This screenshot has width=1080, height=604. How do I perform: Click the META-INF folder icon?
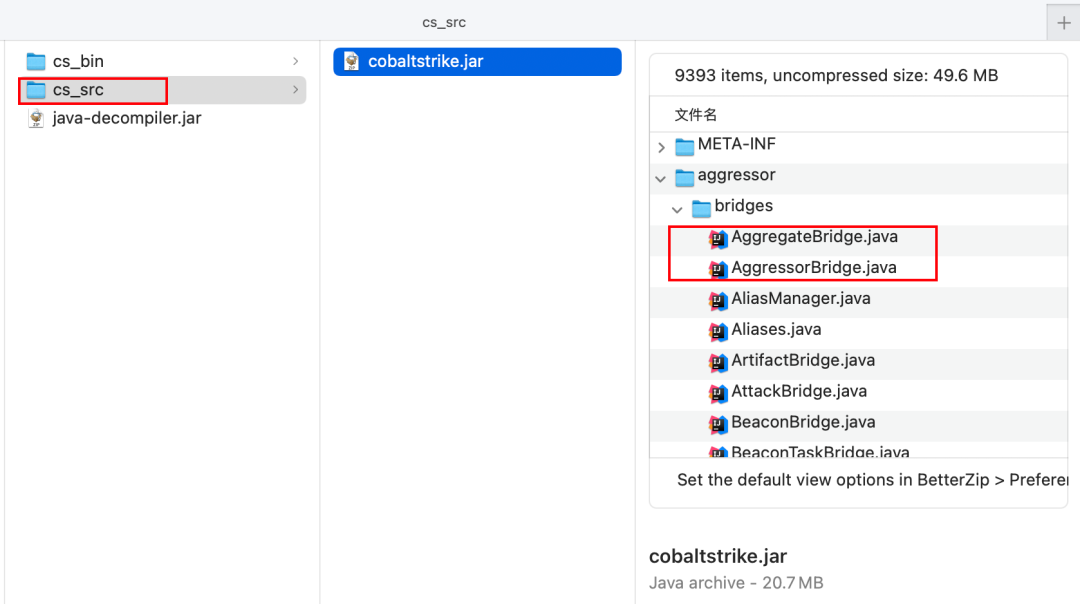coord(684,146)
